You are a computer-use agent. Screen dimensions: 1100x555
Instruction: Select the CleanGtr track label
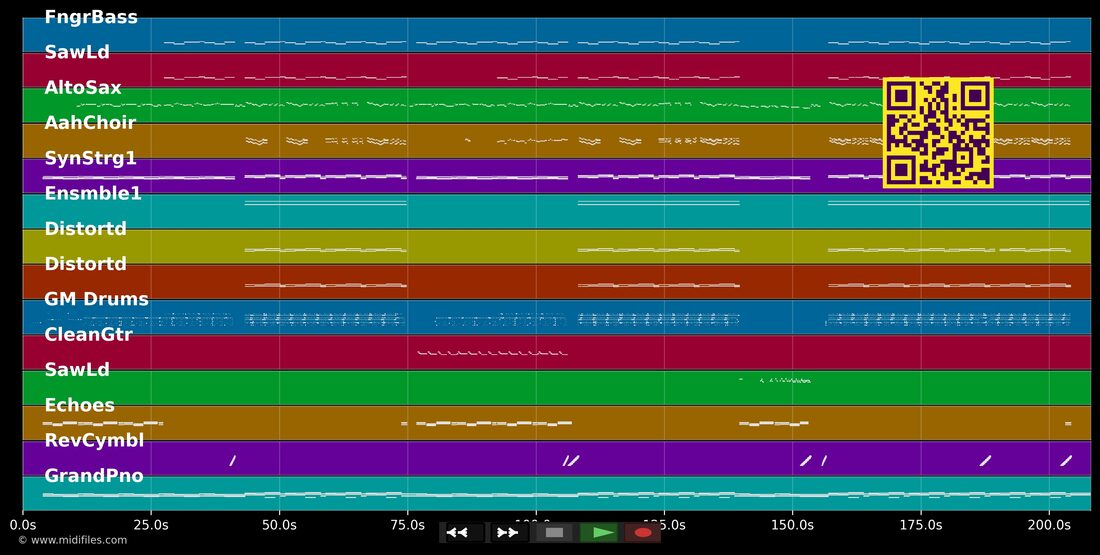tap(88, 335)
